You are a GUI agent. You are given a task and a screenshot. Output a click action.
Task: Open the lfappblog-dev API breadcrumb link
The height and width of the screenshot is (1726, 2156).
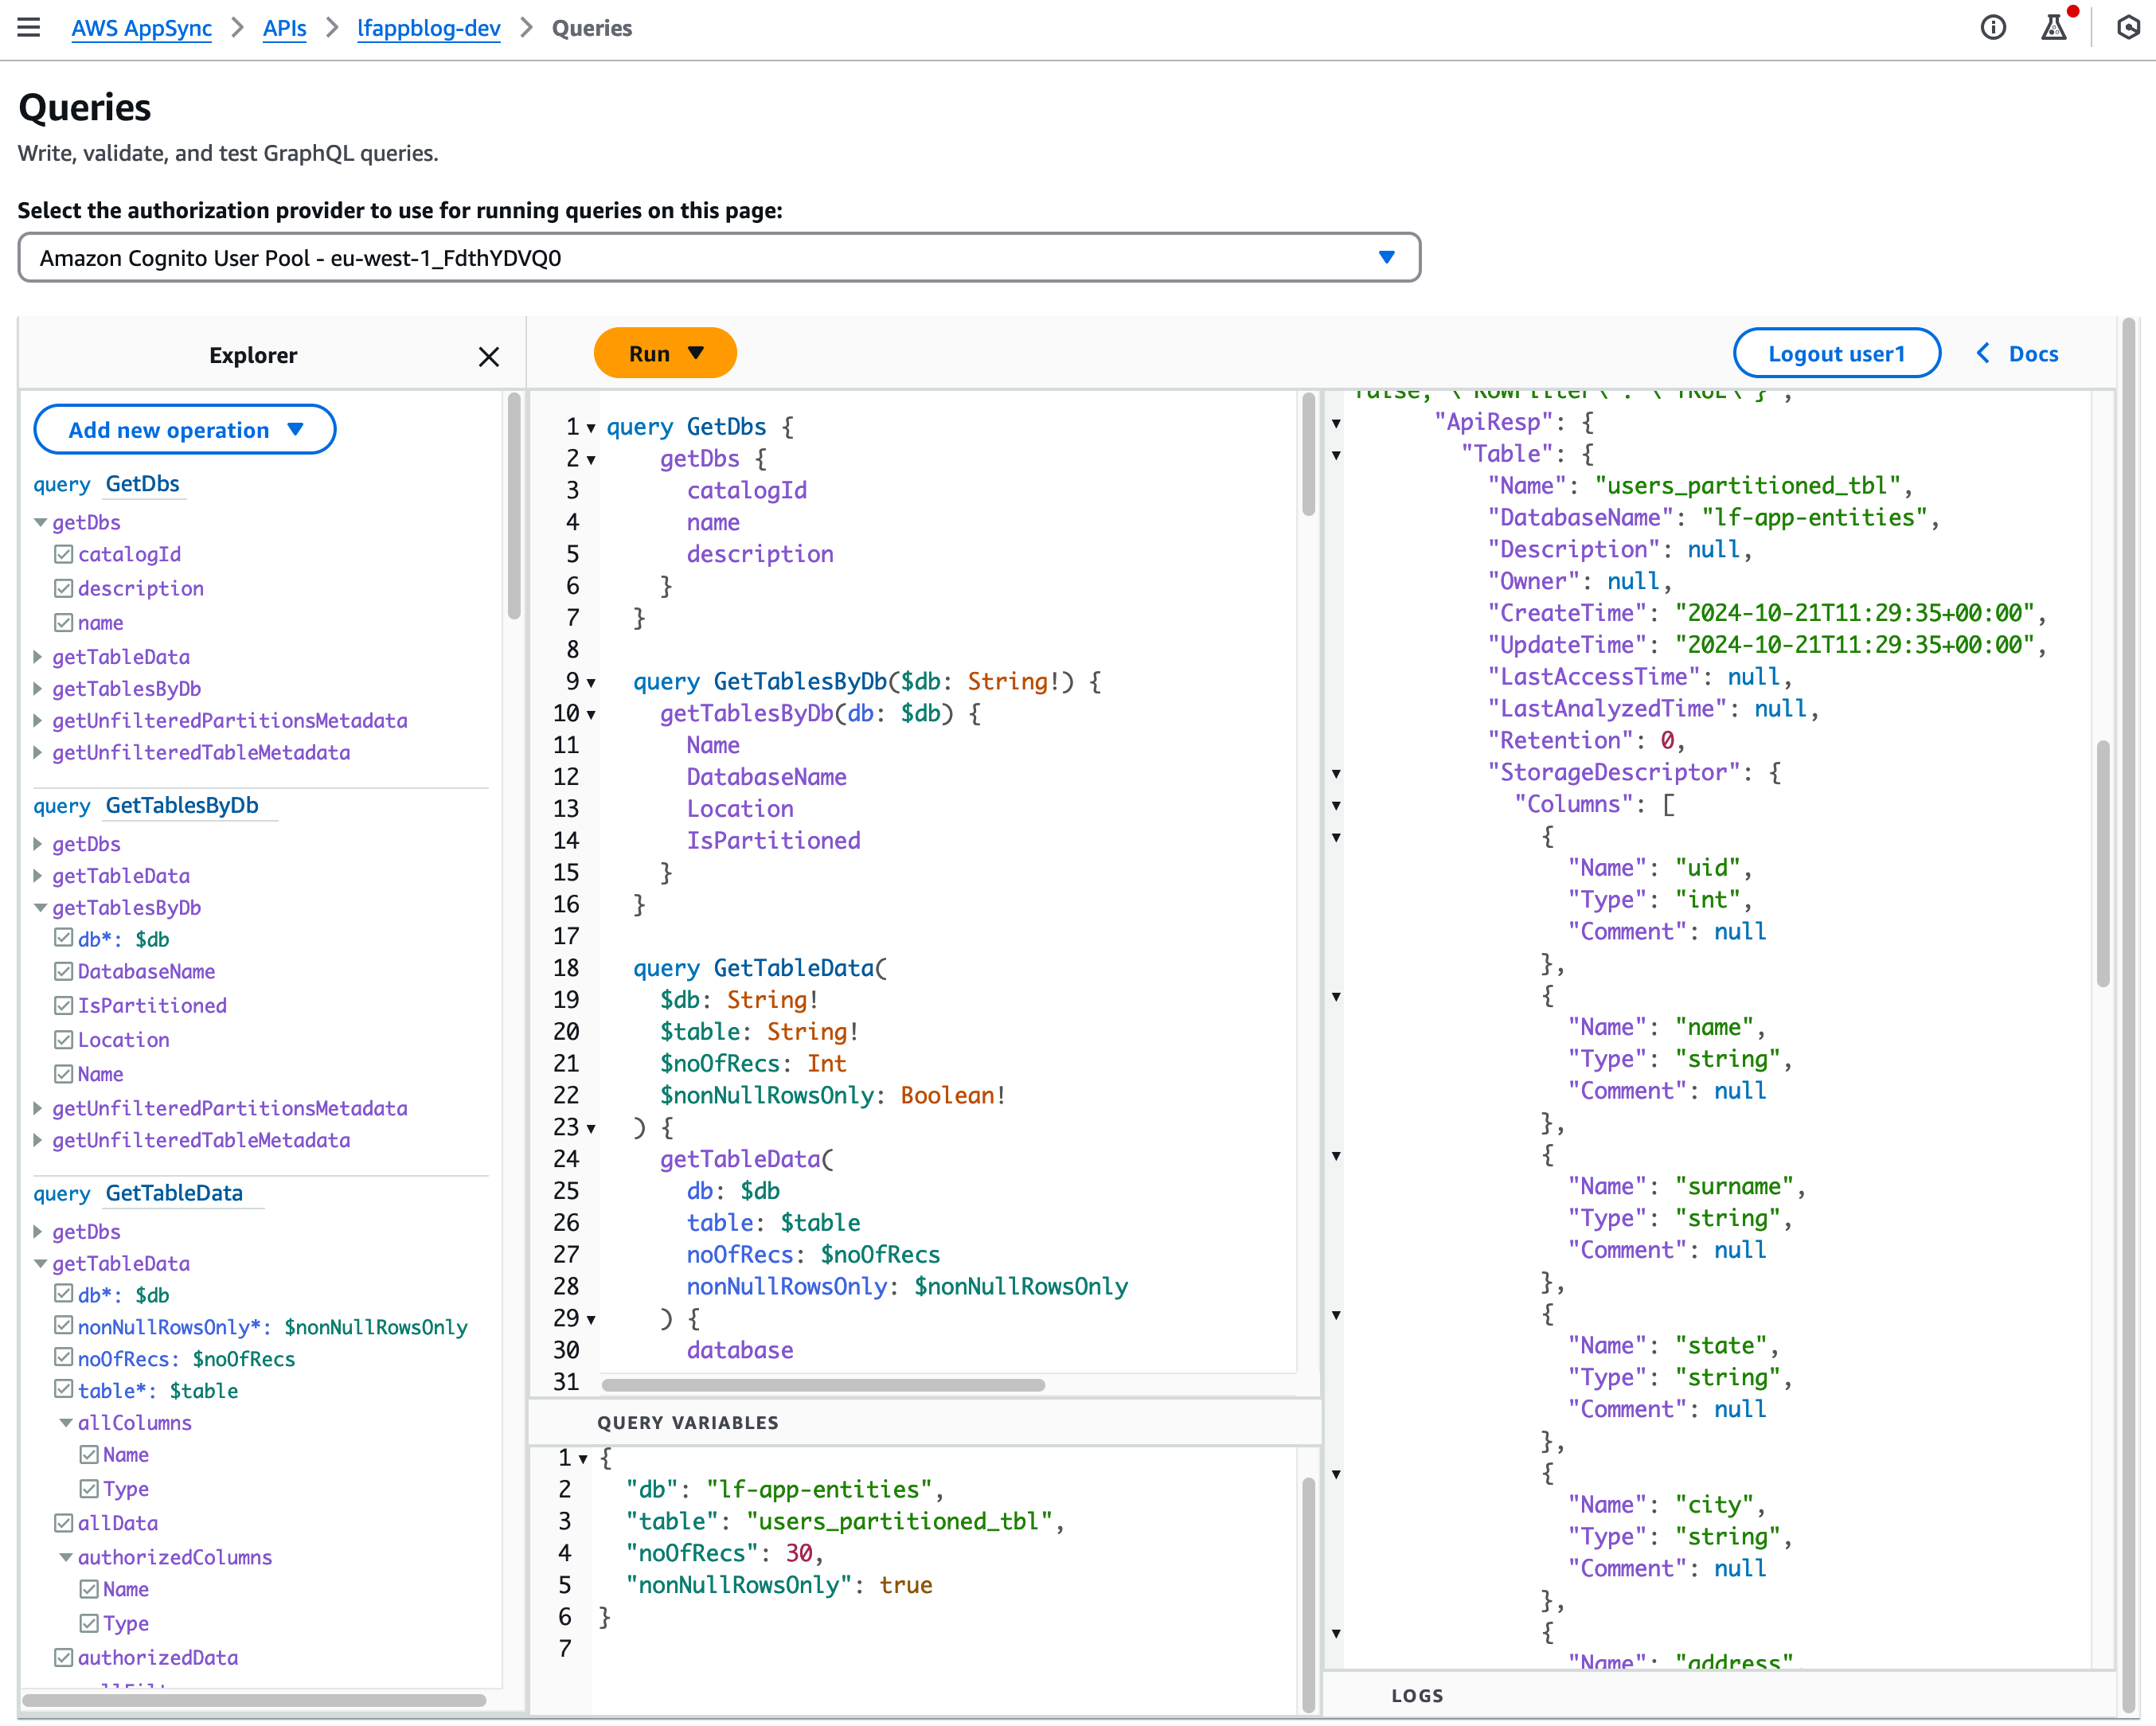point(428,28)
